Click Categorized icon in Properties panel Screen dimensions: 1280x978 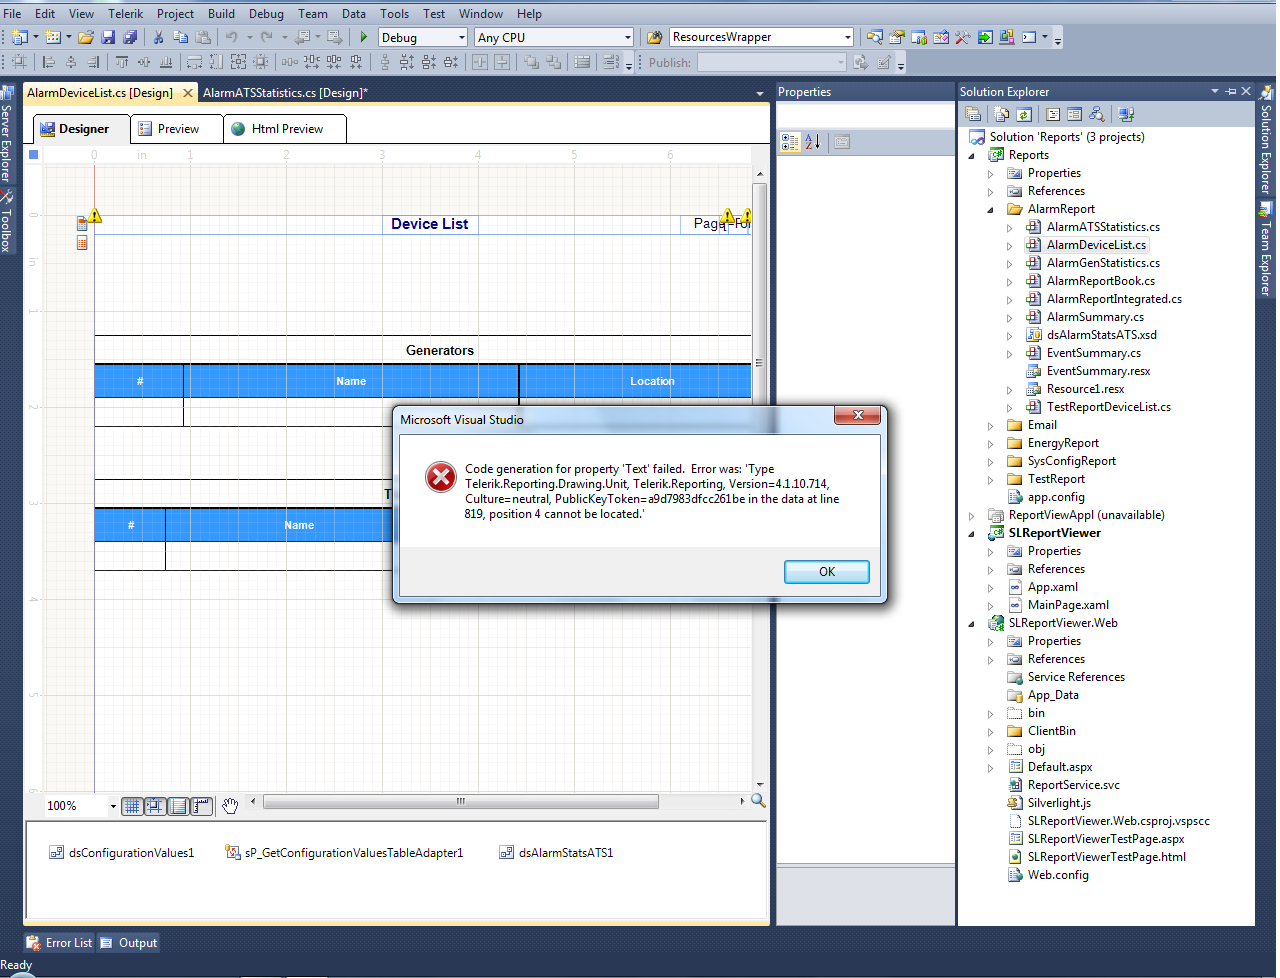[x=790, y=142]
